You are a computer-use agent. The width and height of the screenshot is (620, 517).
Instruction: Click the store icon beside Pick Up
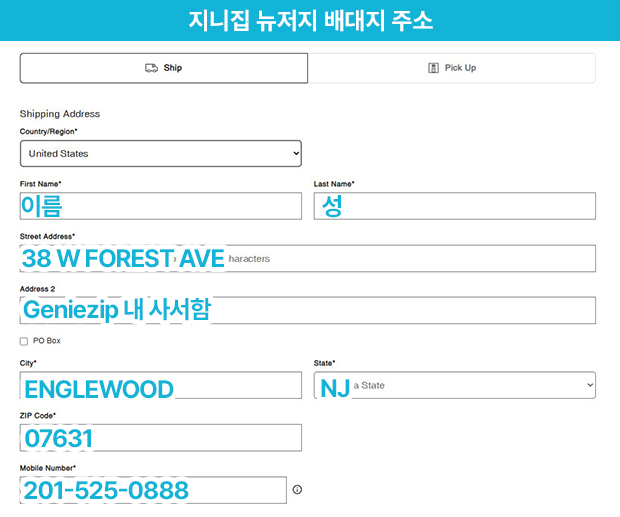point(433,68)
